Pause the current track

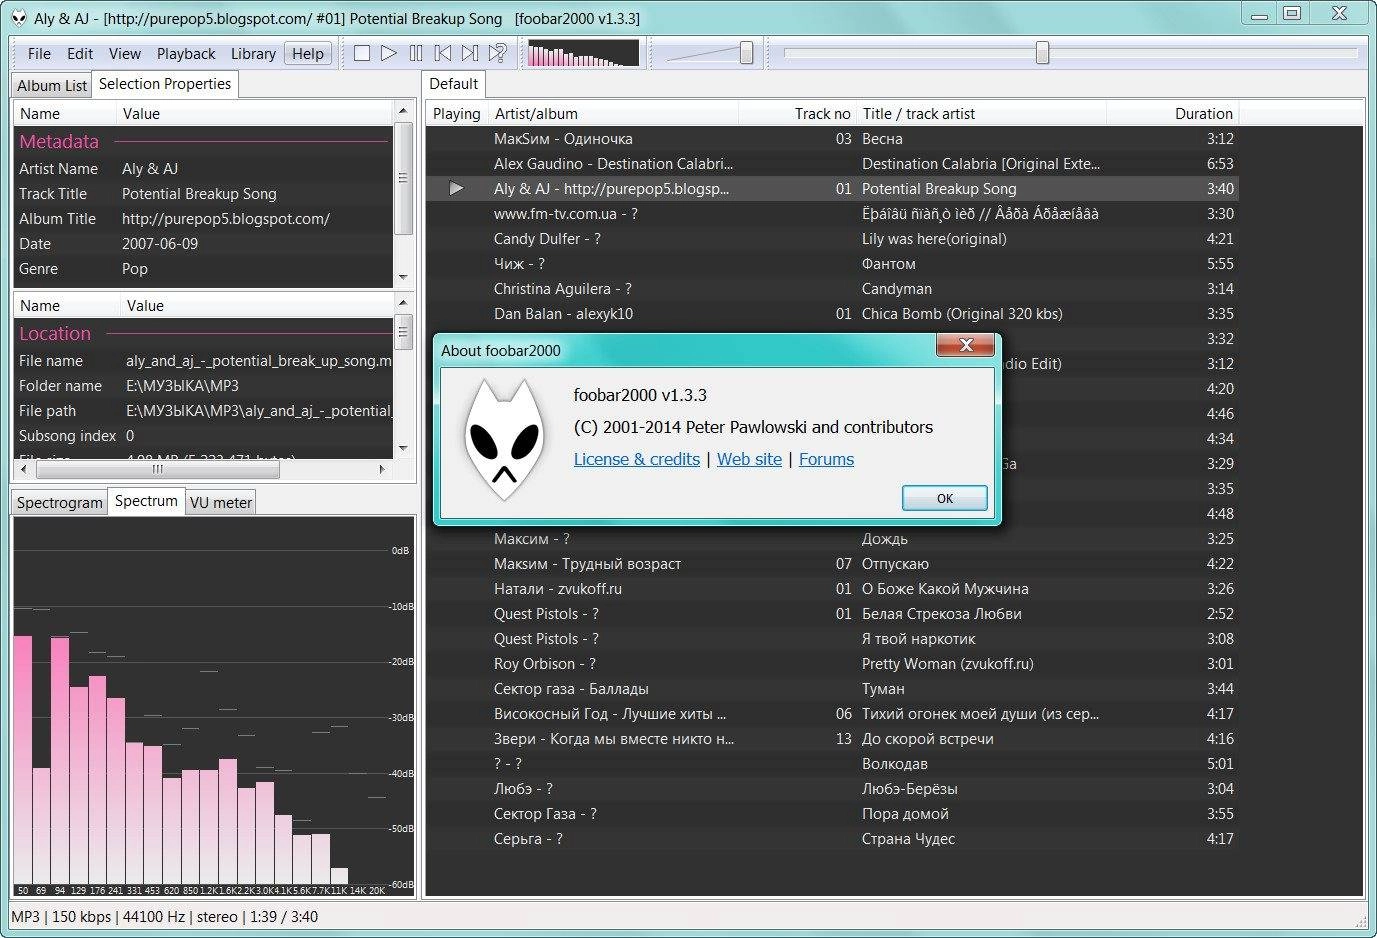click(x=416, y=53)
